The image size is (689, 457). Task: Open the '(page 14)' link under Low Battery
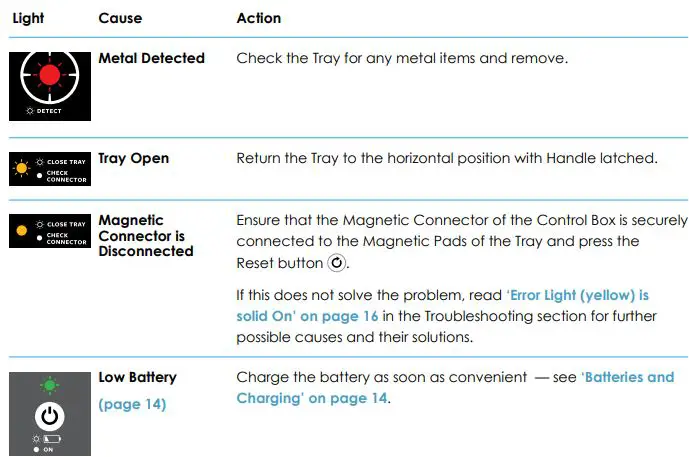coord(132,405)
